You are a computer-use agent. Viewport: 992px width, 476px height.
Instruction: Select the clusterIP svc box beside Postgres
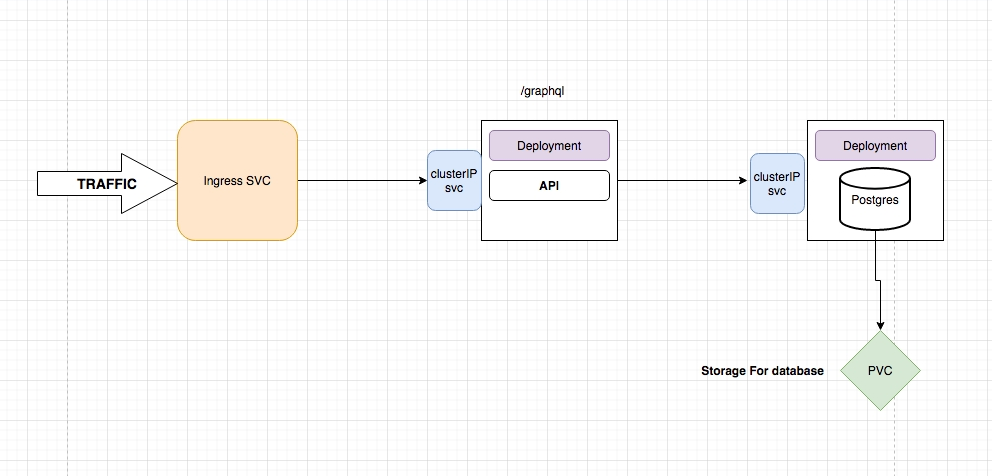point(778,184)
